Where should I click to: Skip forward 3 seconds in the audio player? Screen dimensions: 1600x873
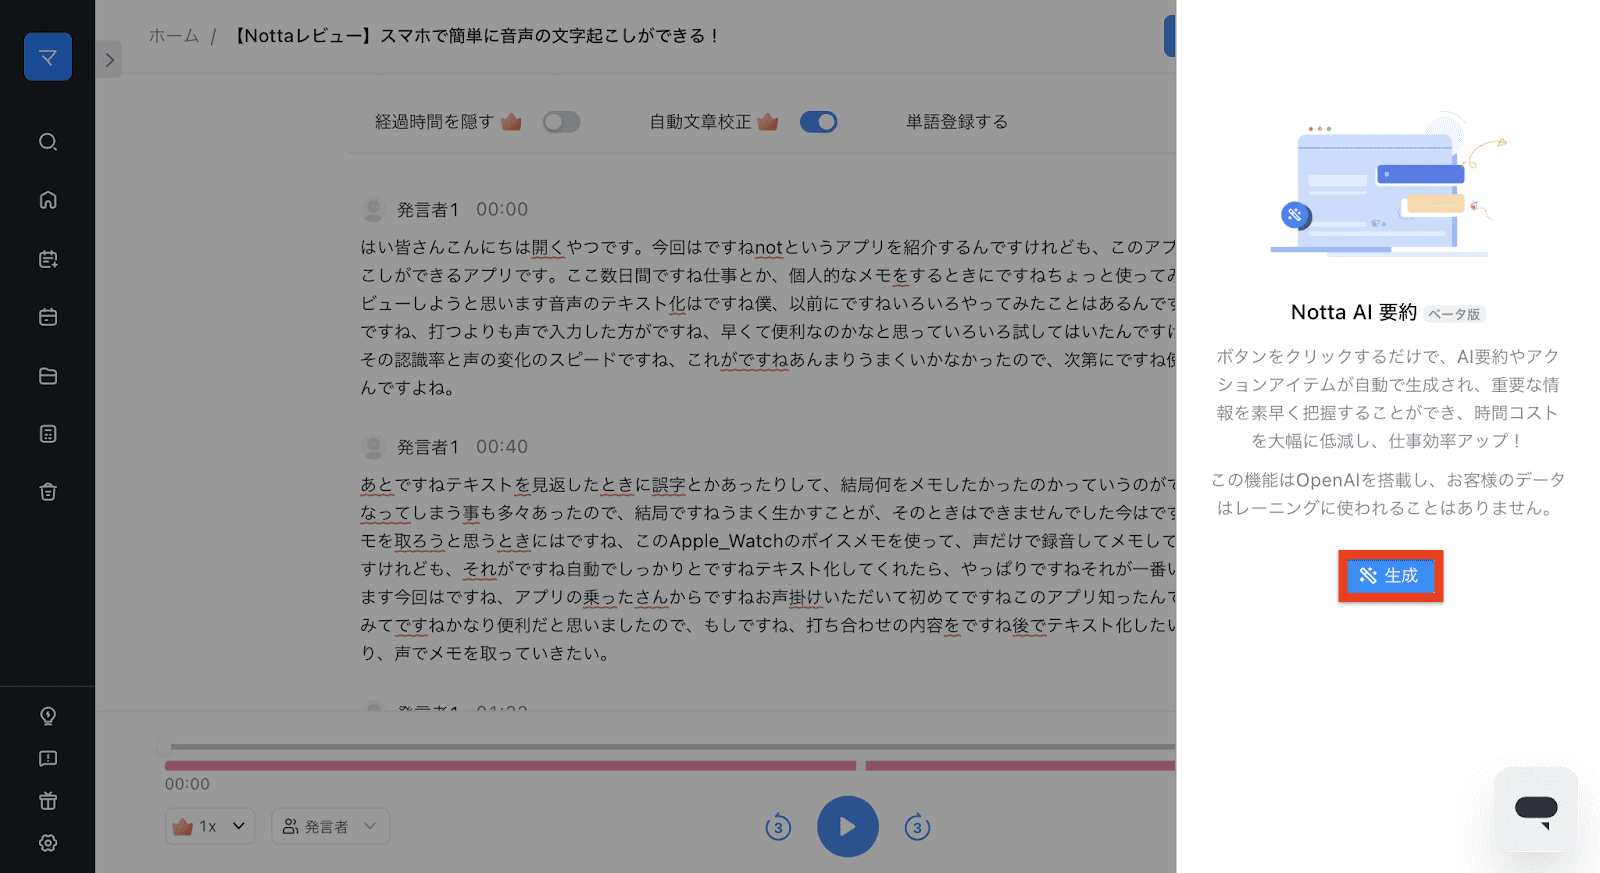917,827
